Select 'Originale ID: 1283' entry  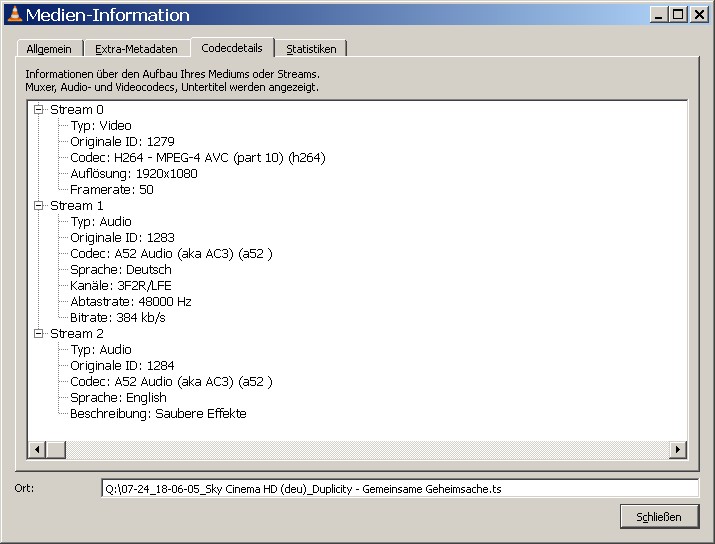[122, 238]
